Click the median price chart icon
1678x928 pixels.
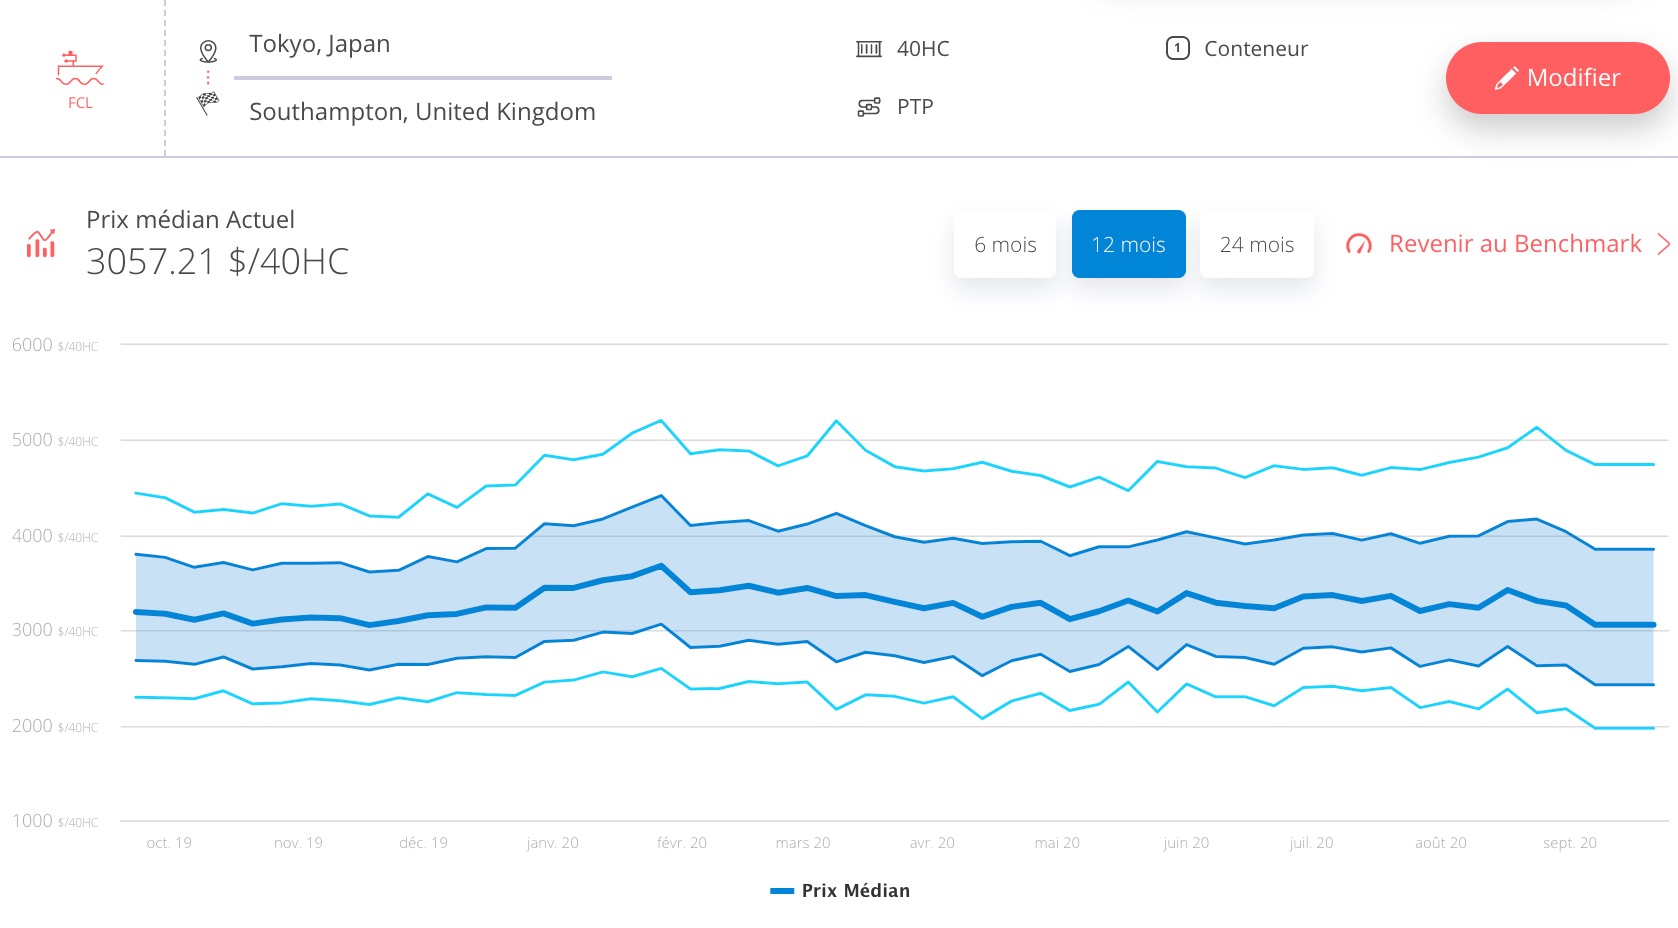click(x=41, y=243)
